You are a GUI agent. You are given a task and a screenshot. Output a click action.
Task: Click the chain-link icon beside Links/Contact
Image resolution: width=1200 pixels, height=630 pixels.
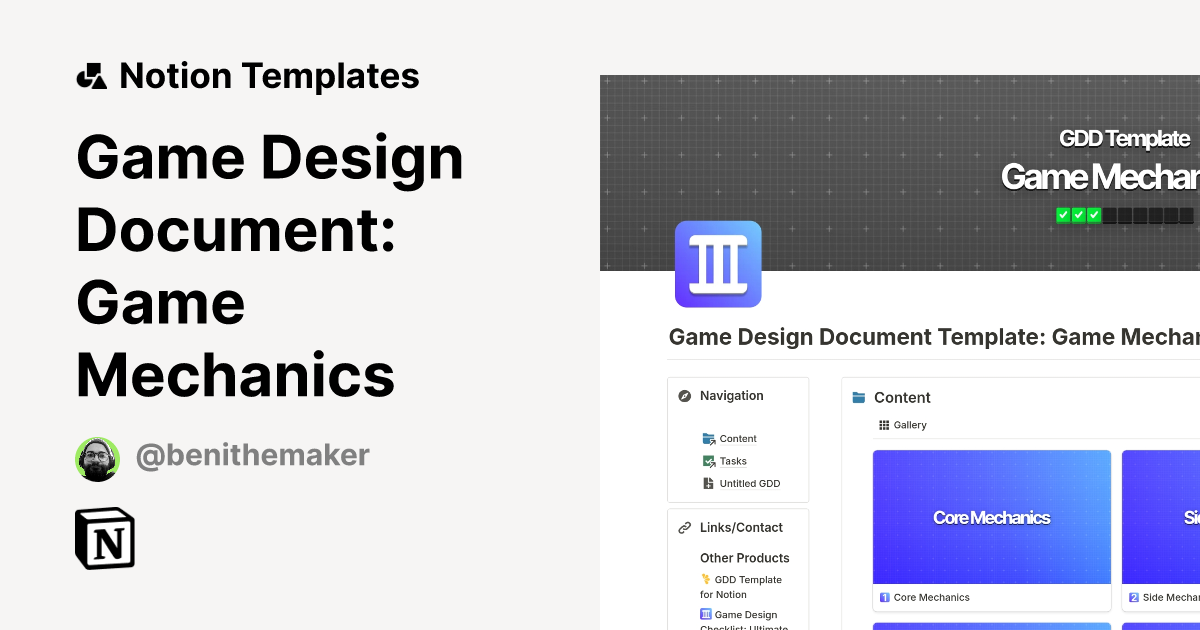point(684,527)
